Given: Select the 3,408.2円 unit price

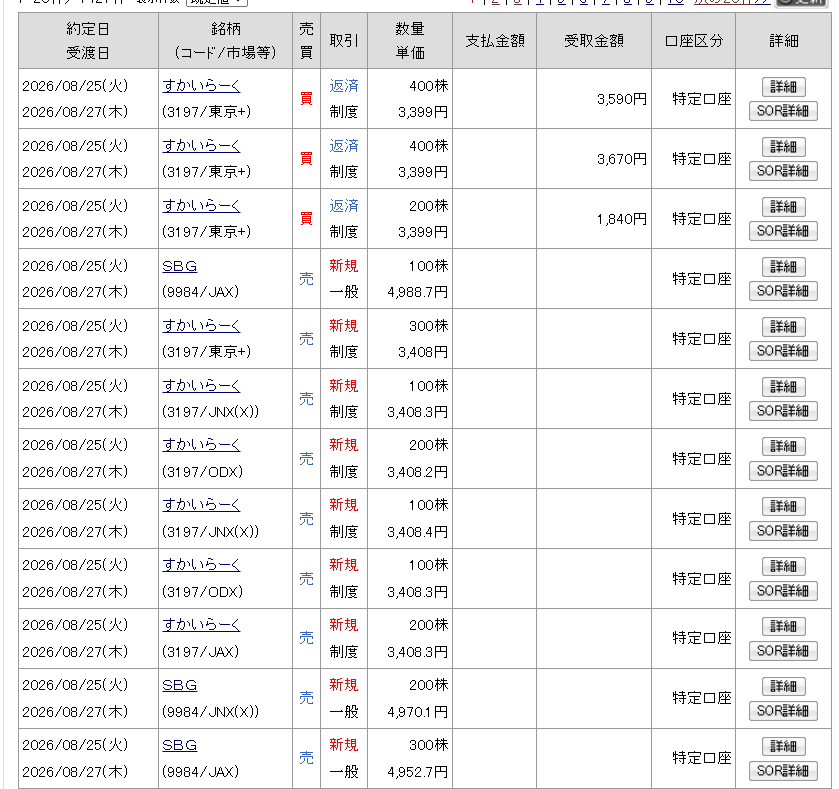Looking at the screenshot, I should click(417, 472).
